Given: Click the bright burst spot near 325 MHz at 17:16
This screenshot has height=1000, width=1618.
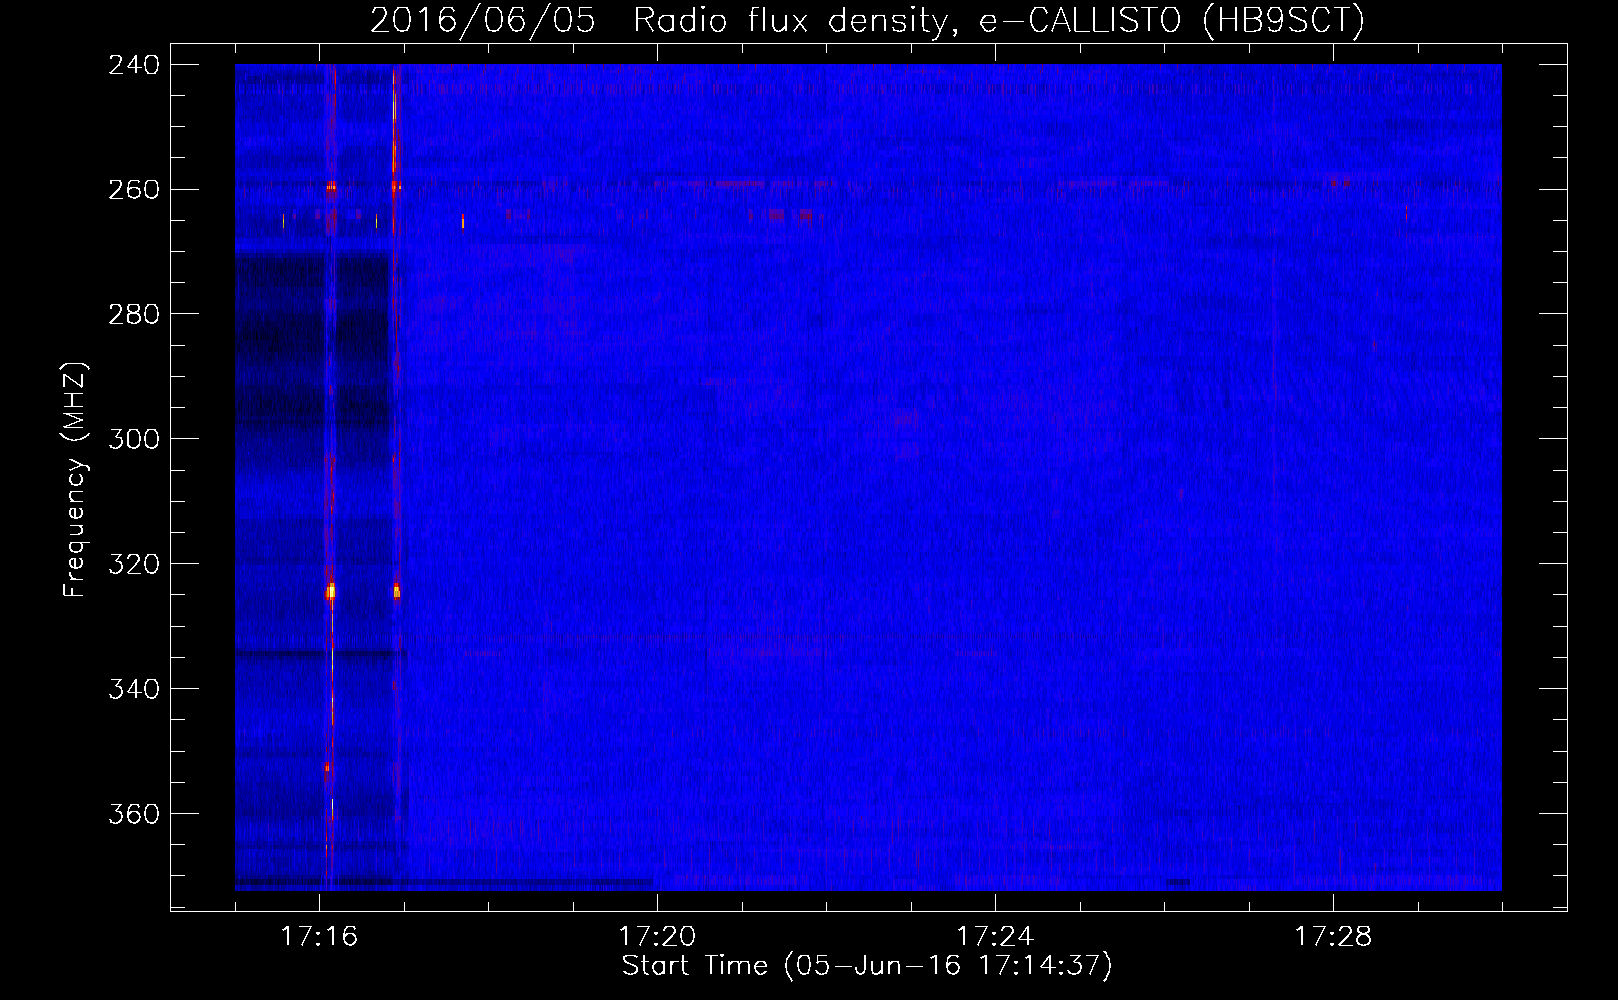Looking at the screenshot, I should coord(331,591).
